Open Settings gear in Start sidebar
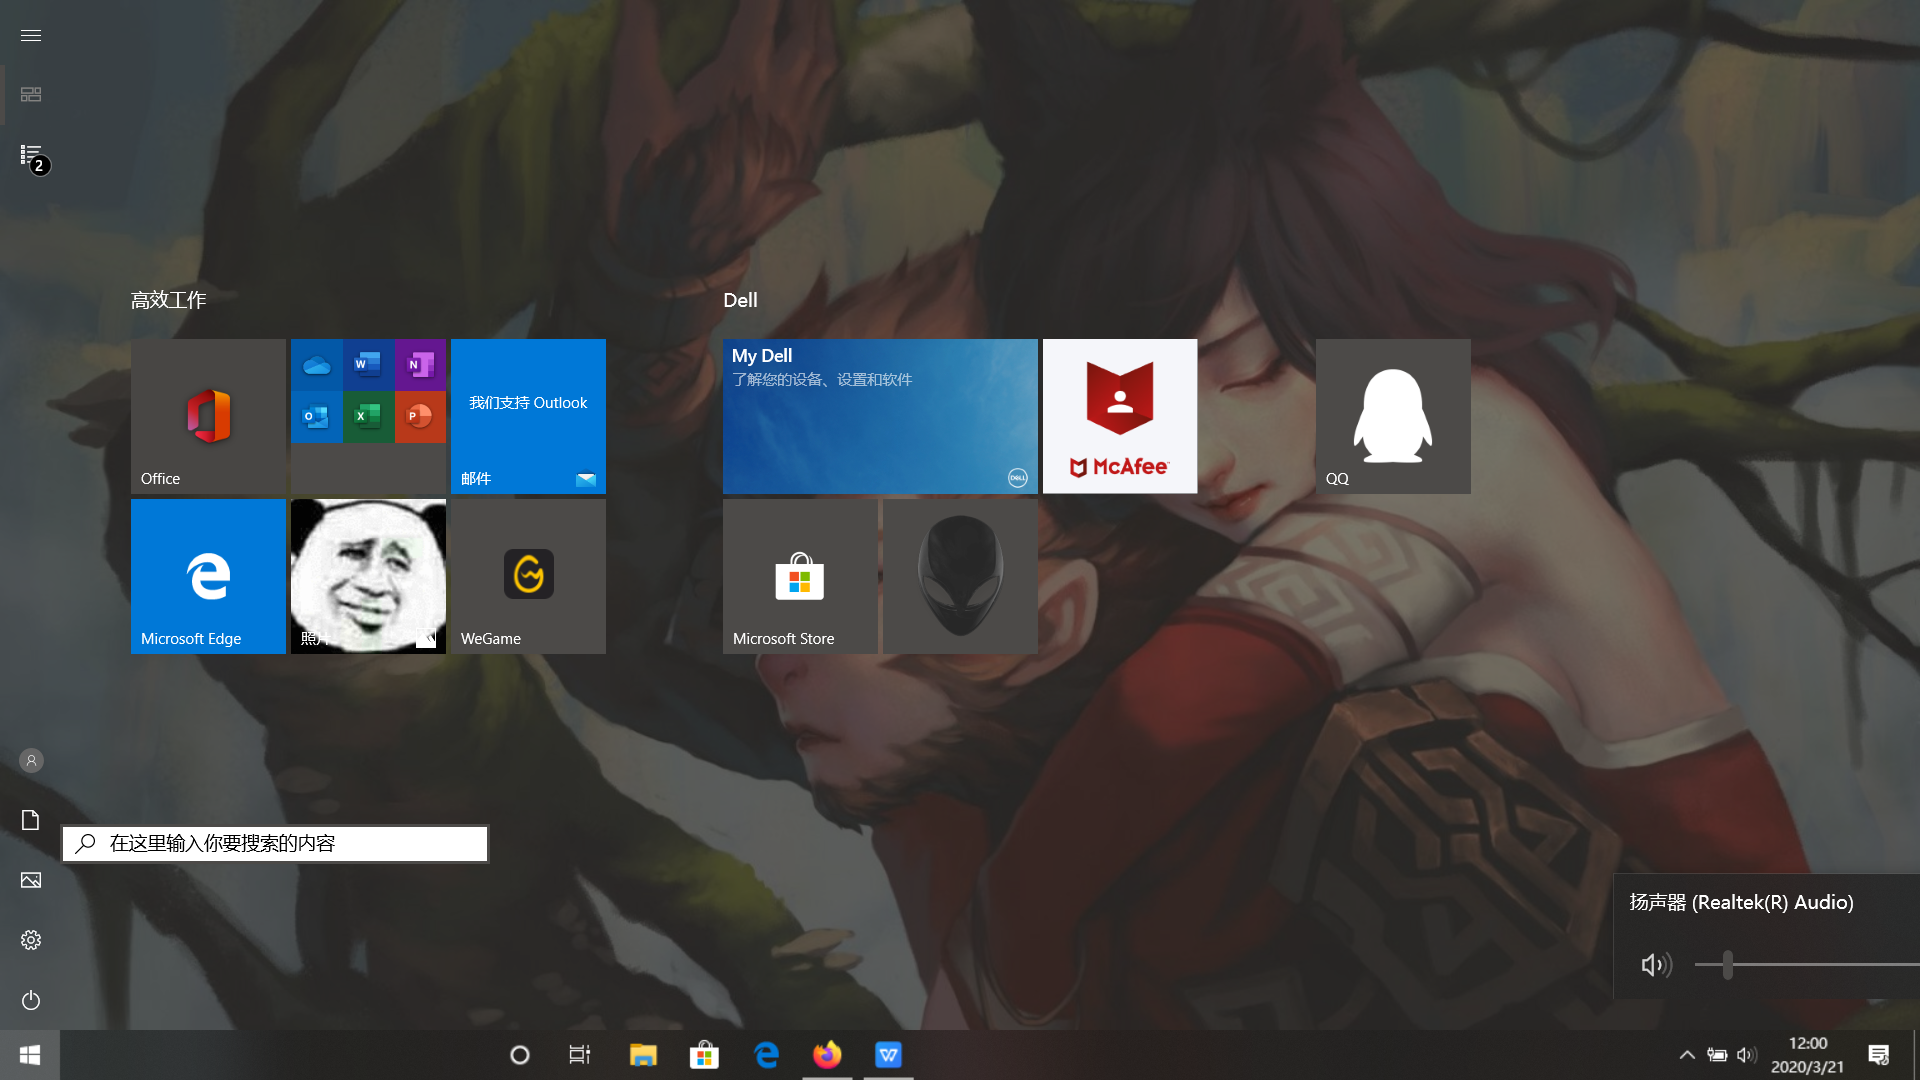 [31, 940]
